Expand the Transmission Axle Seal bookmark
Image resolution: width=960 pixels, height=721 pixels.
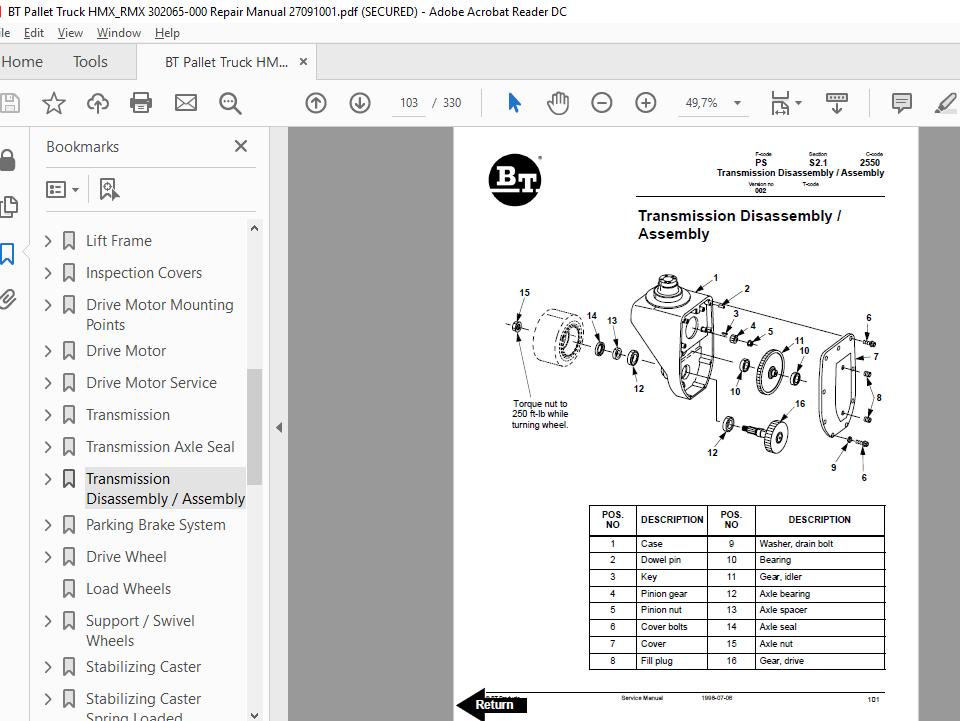(48, 447)
